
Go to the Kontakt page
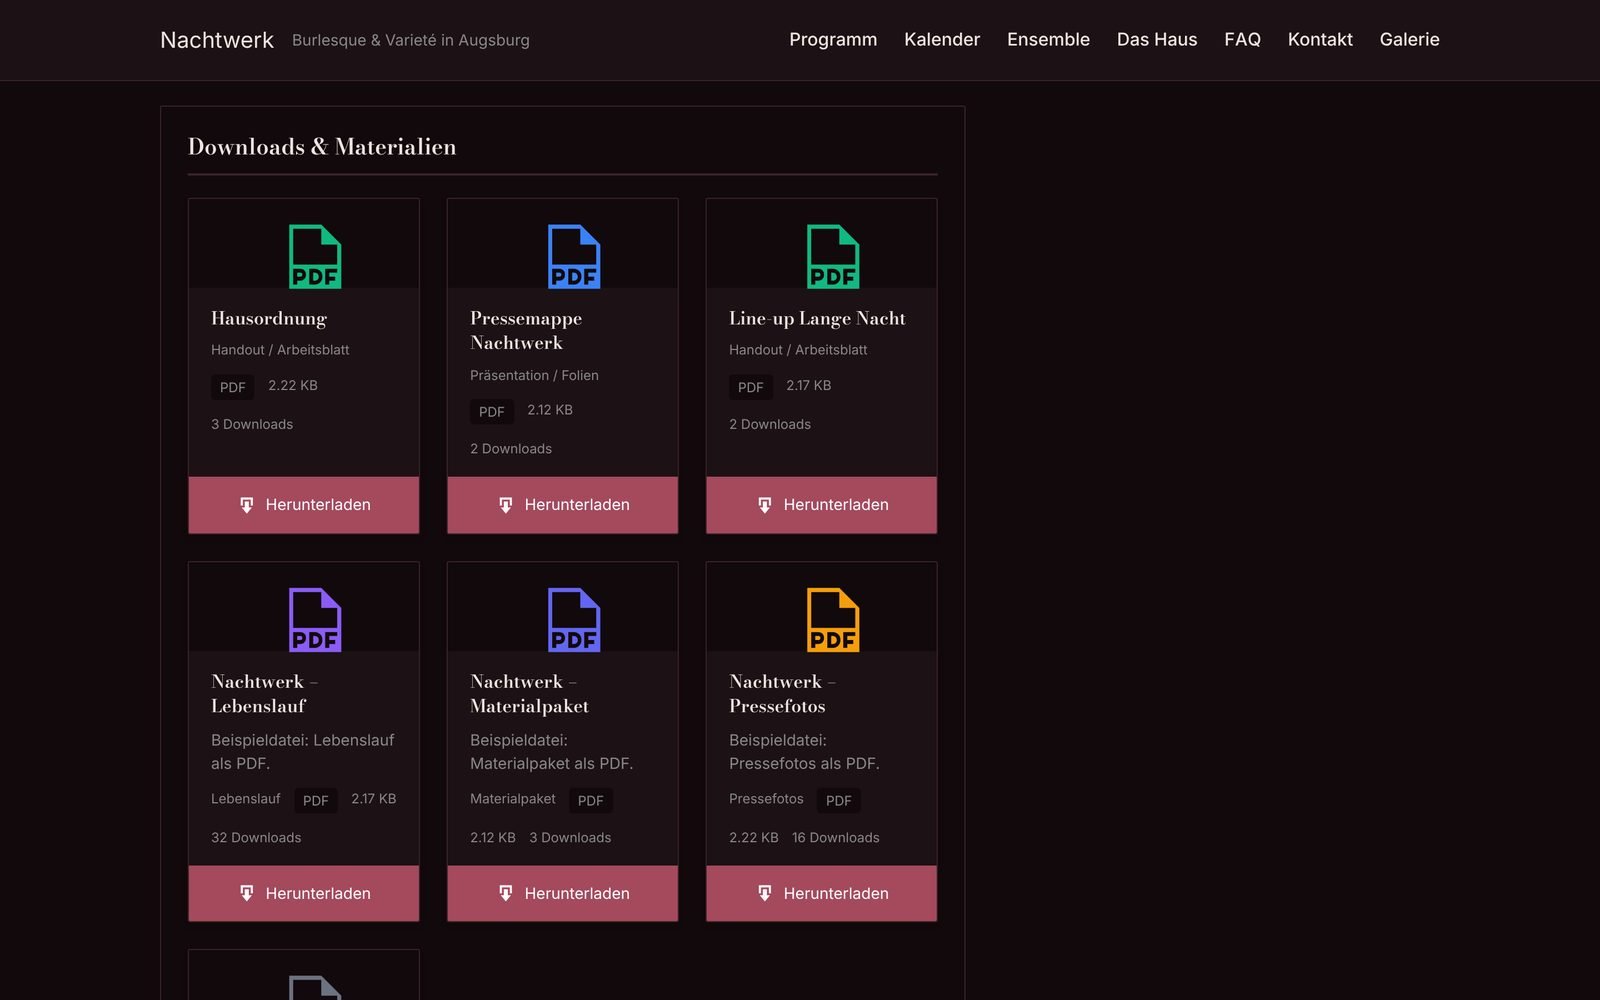point(1320,40)
